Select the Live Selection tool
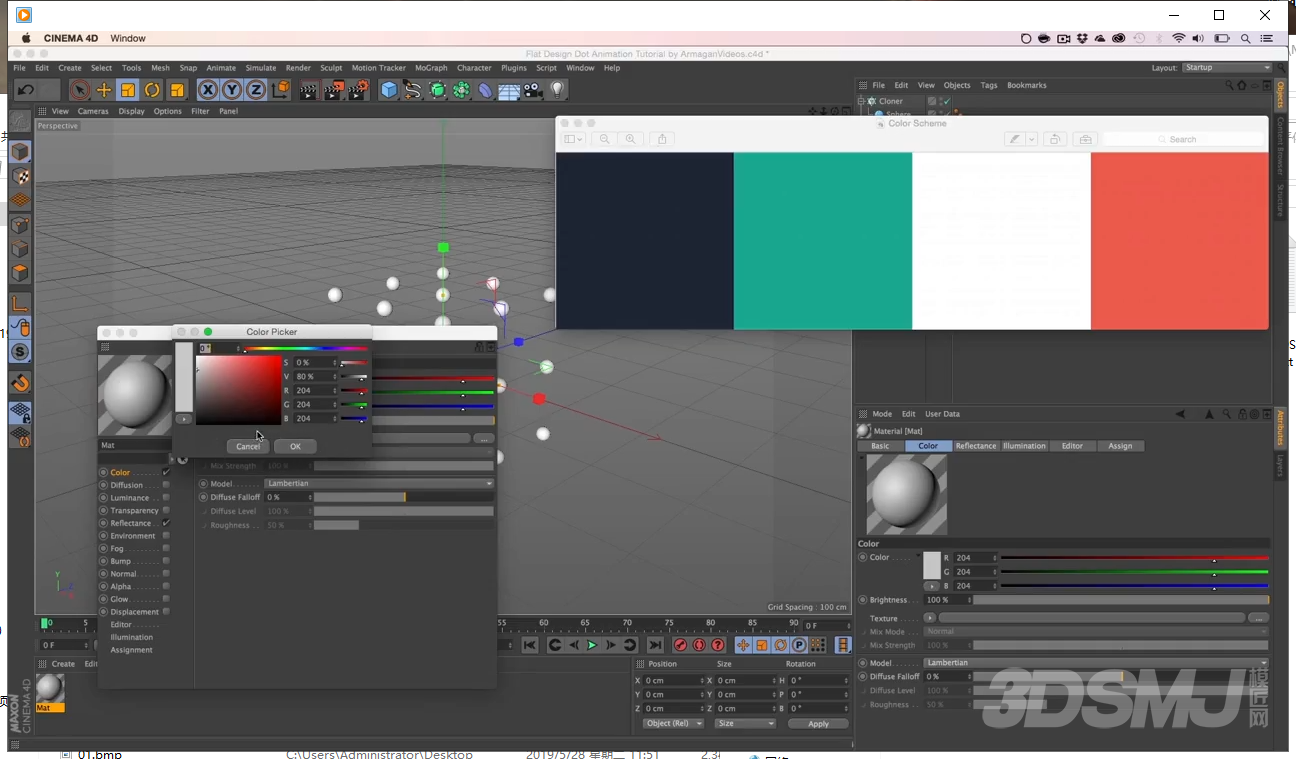Image resolution: width=1296 pixels, height=759 pixels. [x=80, y=90]
